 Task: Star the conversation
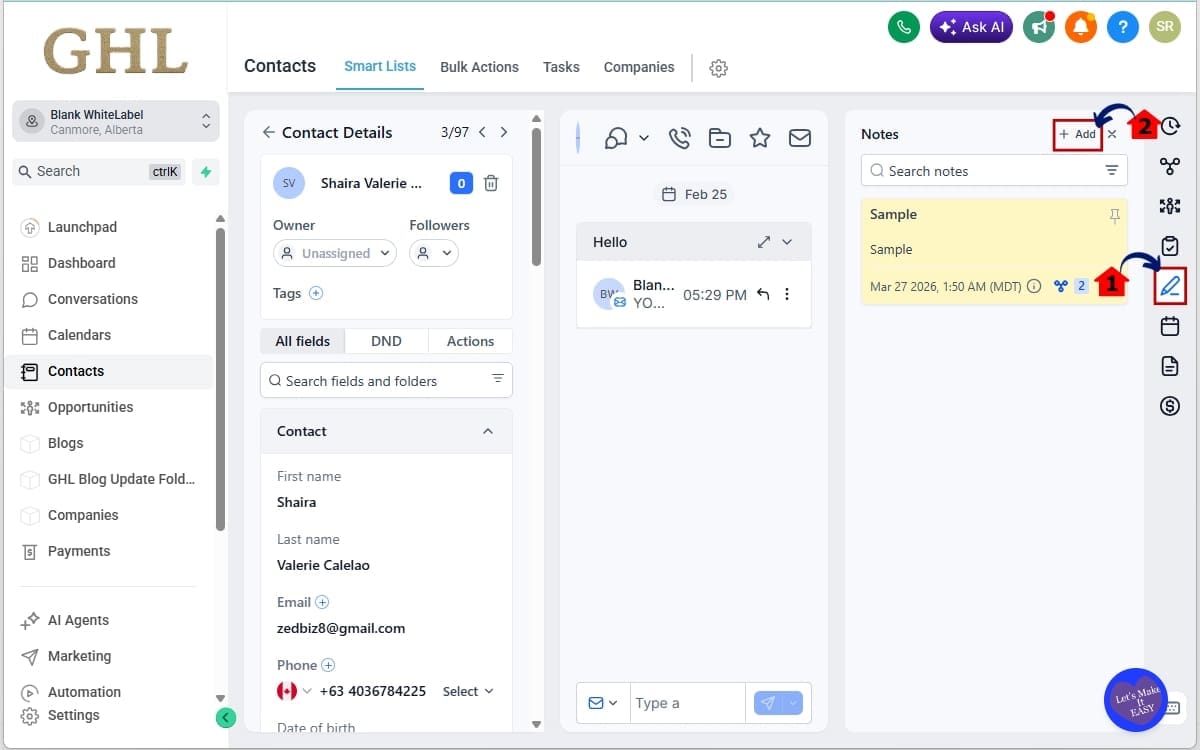point(760,138)
